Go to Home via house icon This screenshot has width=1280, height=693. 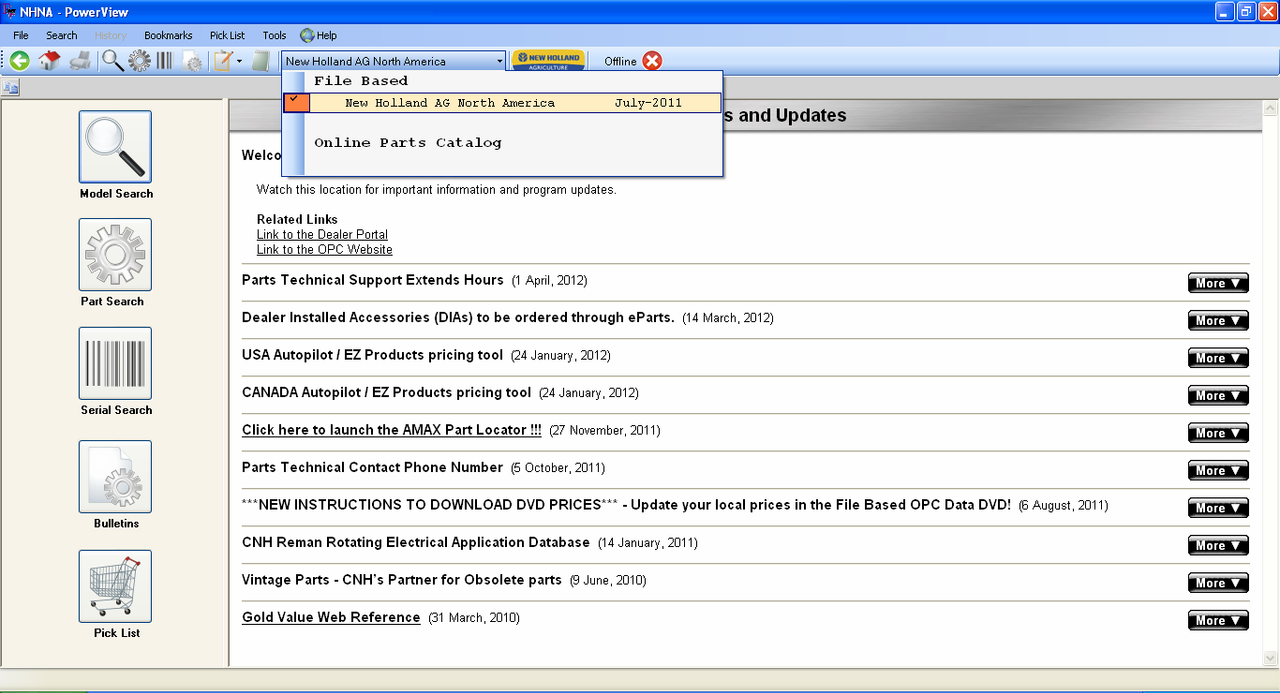[x=49, y=61]
